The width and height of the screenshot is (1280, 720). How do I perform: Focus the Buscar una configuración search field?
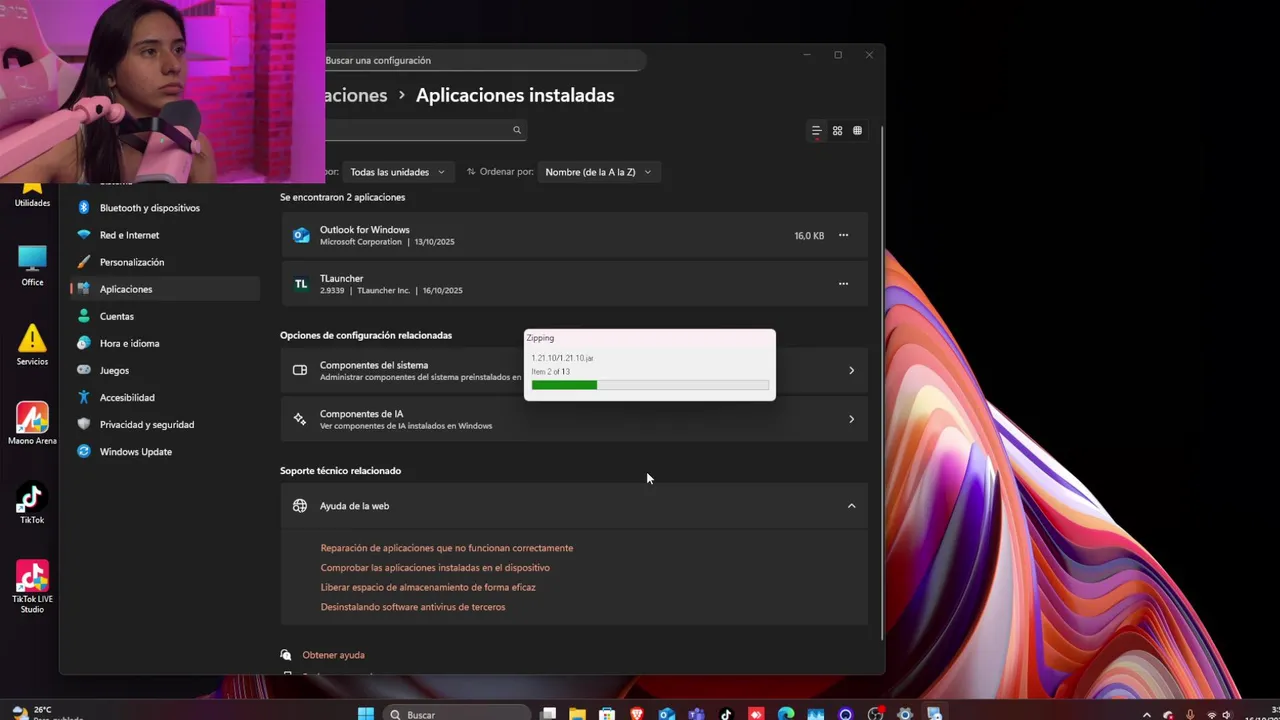[x=483, y=60]
